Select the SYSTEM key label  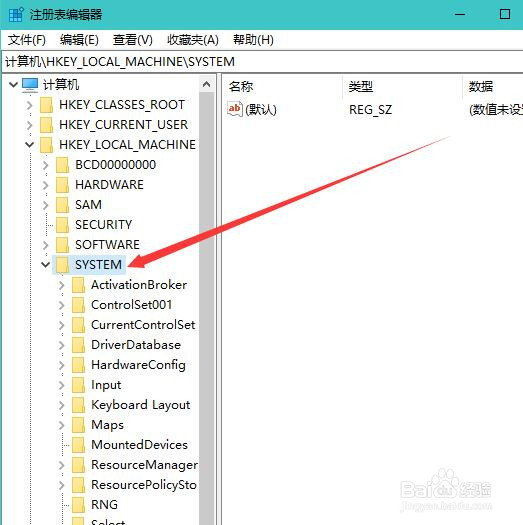click(98, 265)
